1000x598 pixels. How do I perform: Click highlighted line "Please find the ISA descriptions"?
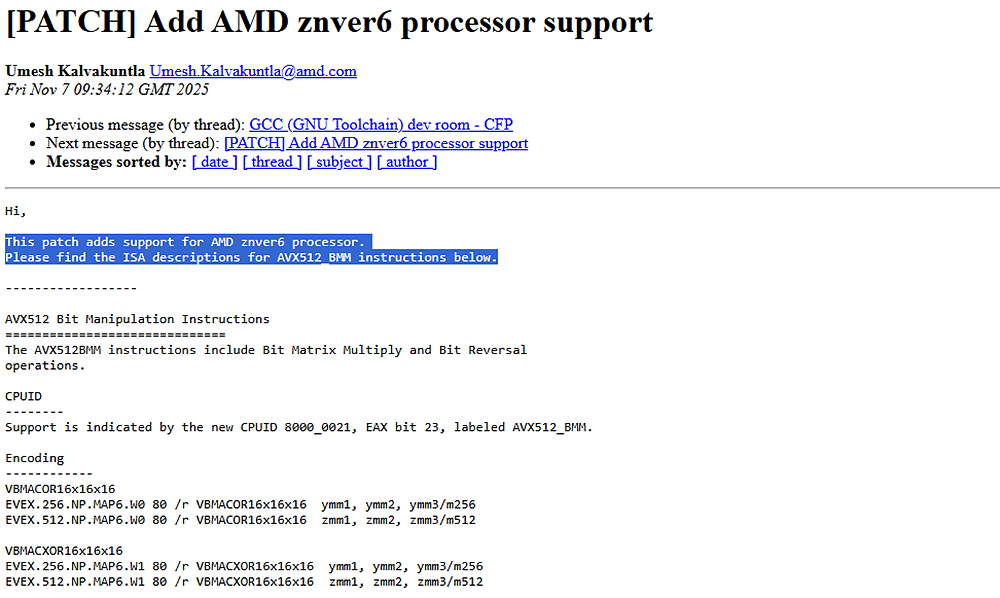coord(250,257)
